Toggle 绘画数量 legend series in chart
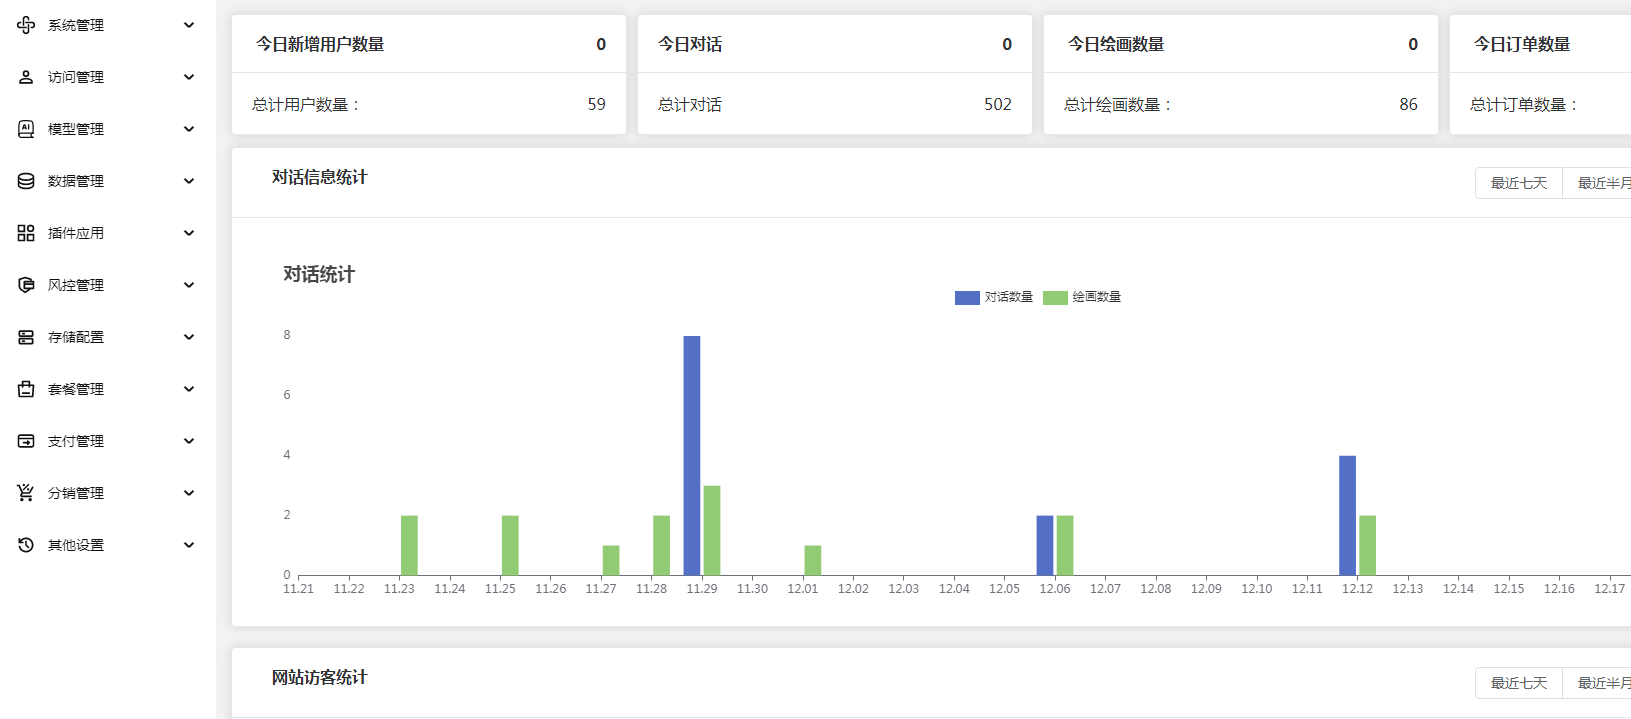The width and height of the screenshot is (1631, 719). (1082, 297)
